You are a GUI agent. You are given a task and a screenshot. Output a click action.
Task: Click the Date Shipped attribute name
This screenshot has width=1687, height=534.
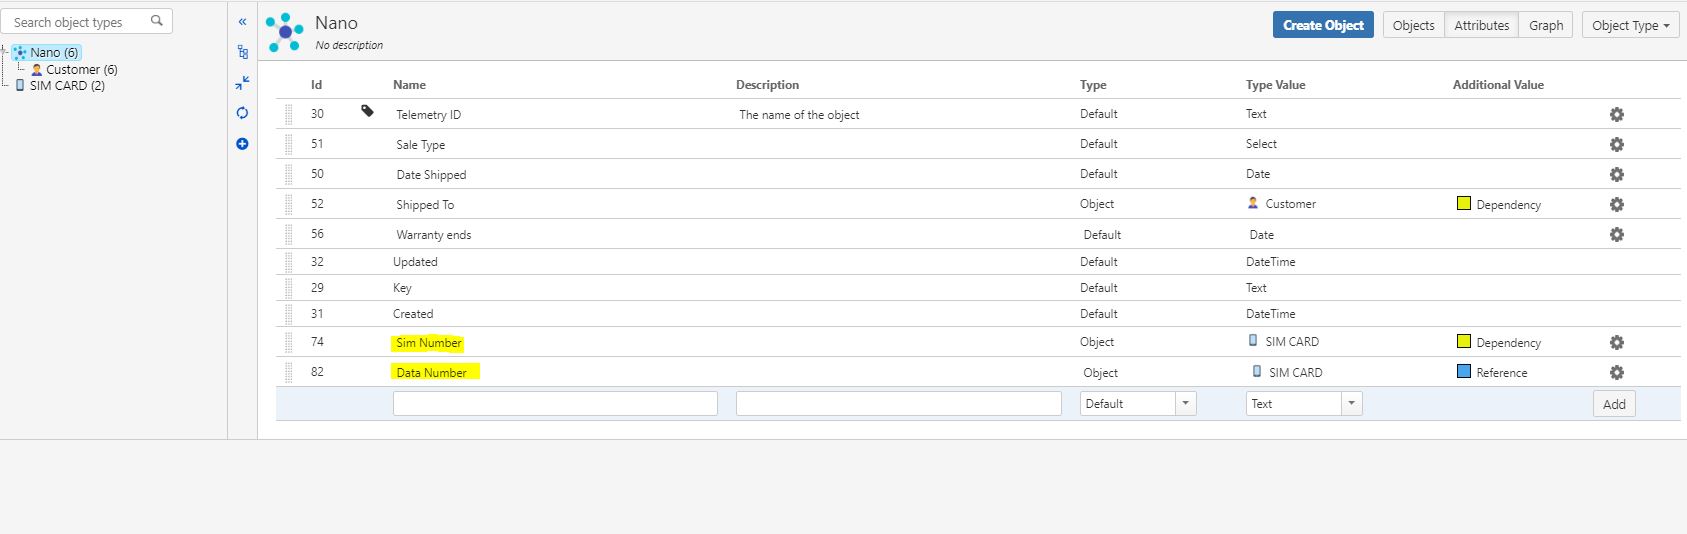431,174
